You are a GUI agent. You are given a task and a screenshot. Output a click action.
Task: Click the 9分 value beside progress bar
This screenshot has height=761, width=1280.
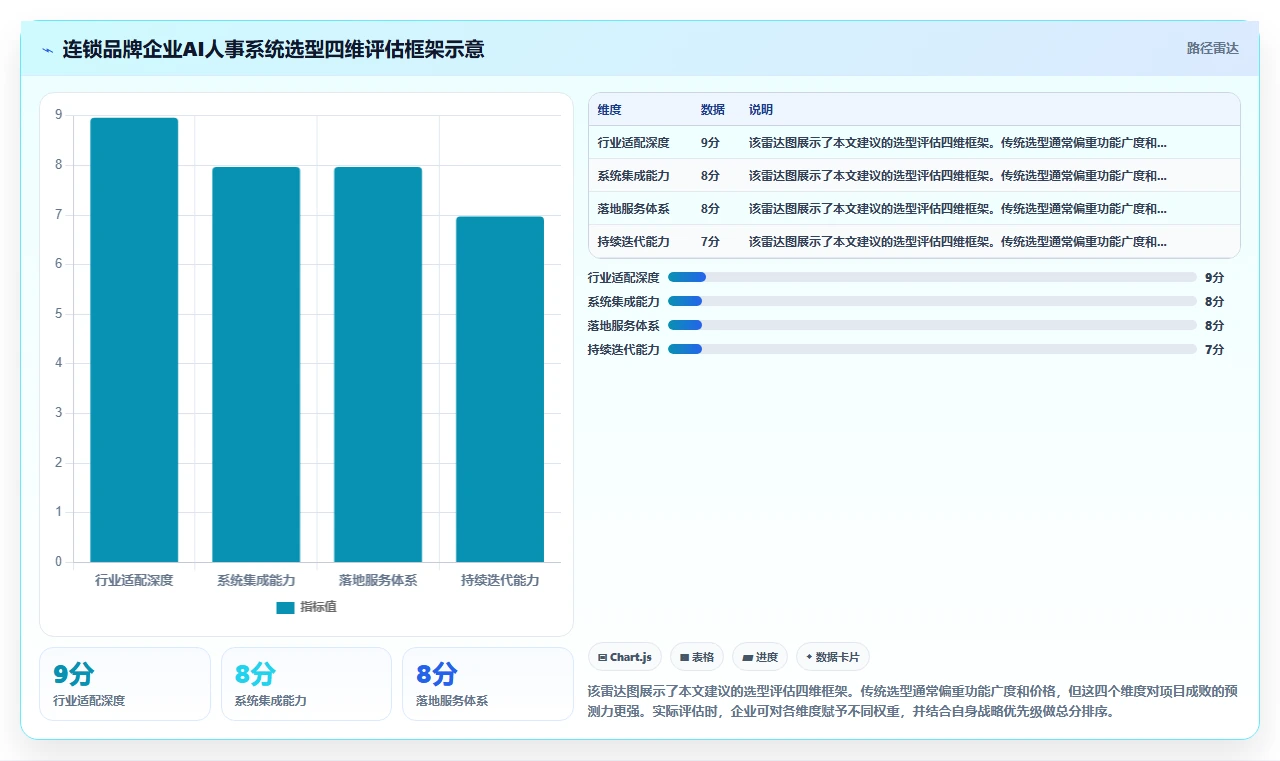(x=1214, y=277)
